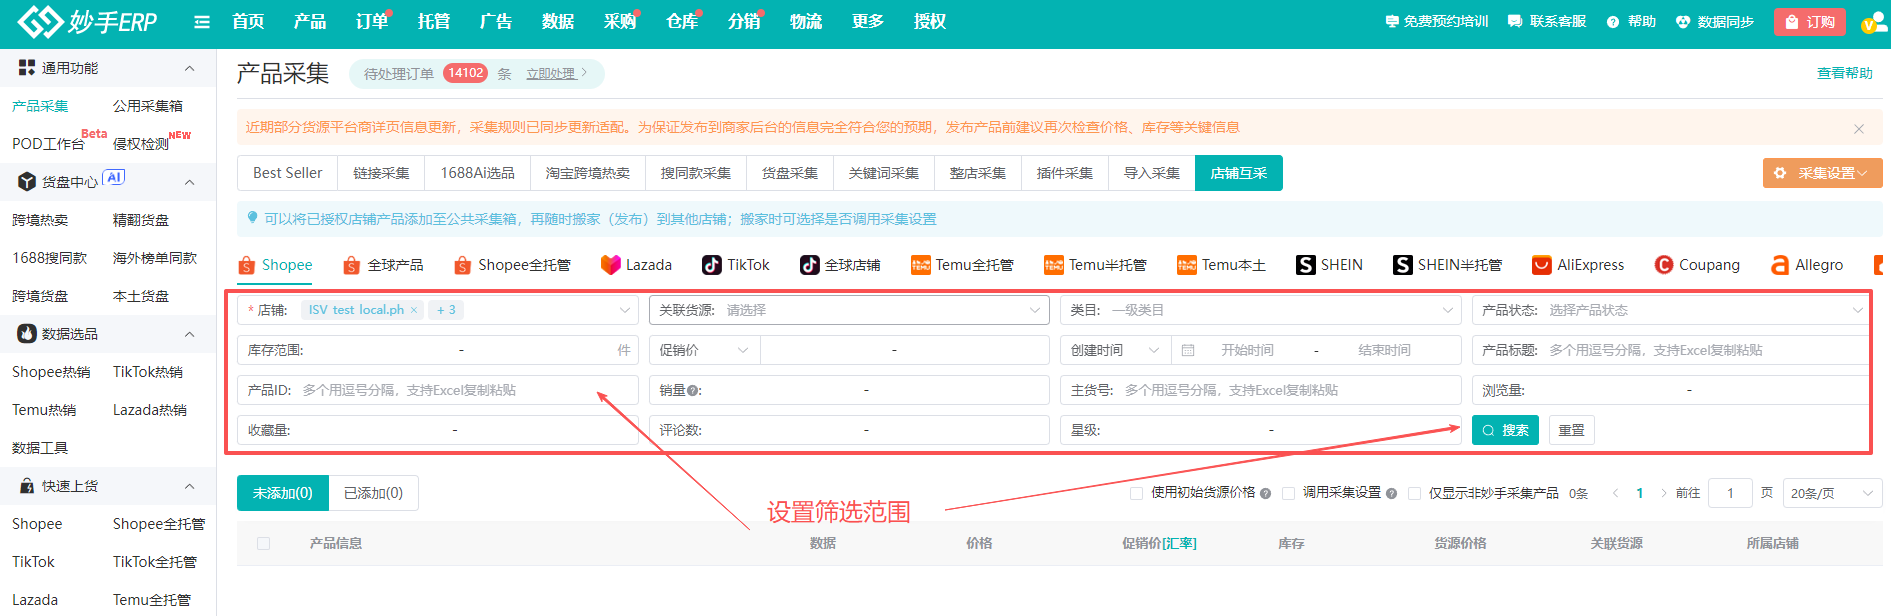Open the 订单 top menu
This screenshot has height=616, width=1891.
coord(372,21)
